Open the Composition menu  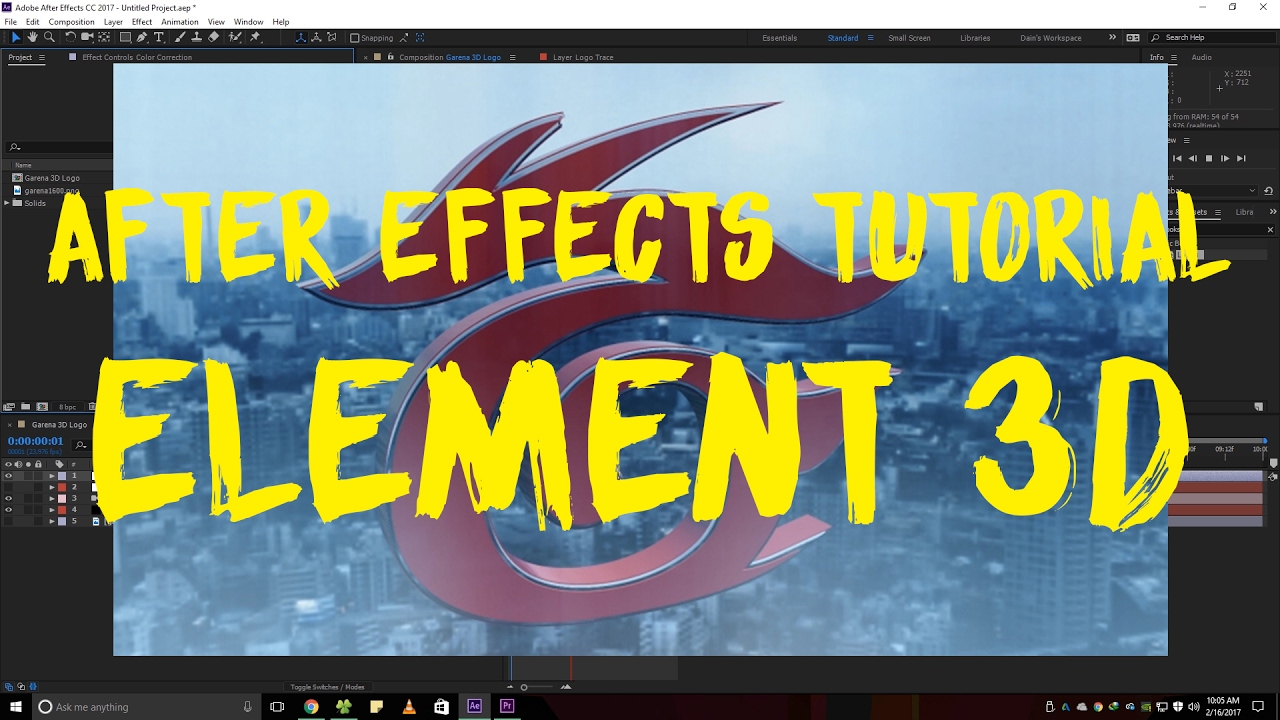point(71,22)
